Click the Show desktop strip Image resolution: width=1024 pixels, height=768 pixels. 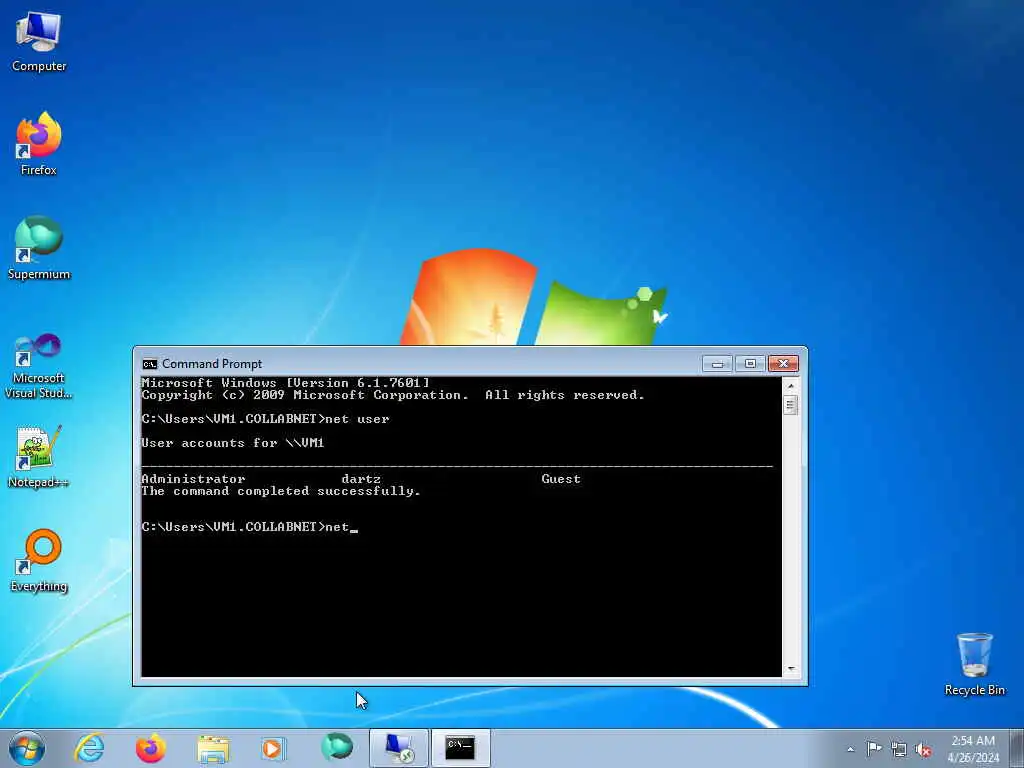coord(1016,748)
